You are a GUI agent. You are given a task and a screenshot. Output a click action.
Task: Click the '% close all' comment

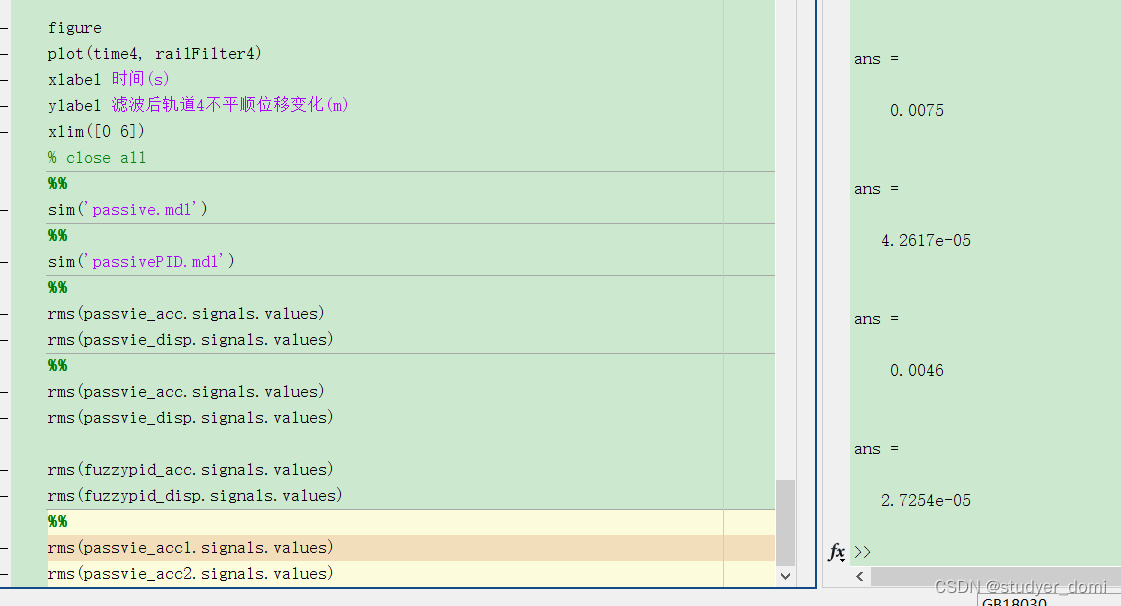[97, 158]
